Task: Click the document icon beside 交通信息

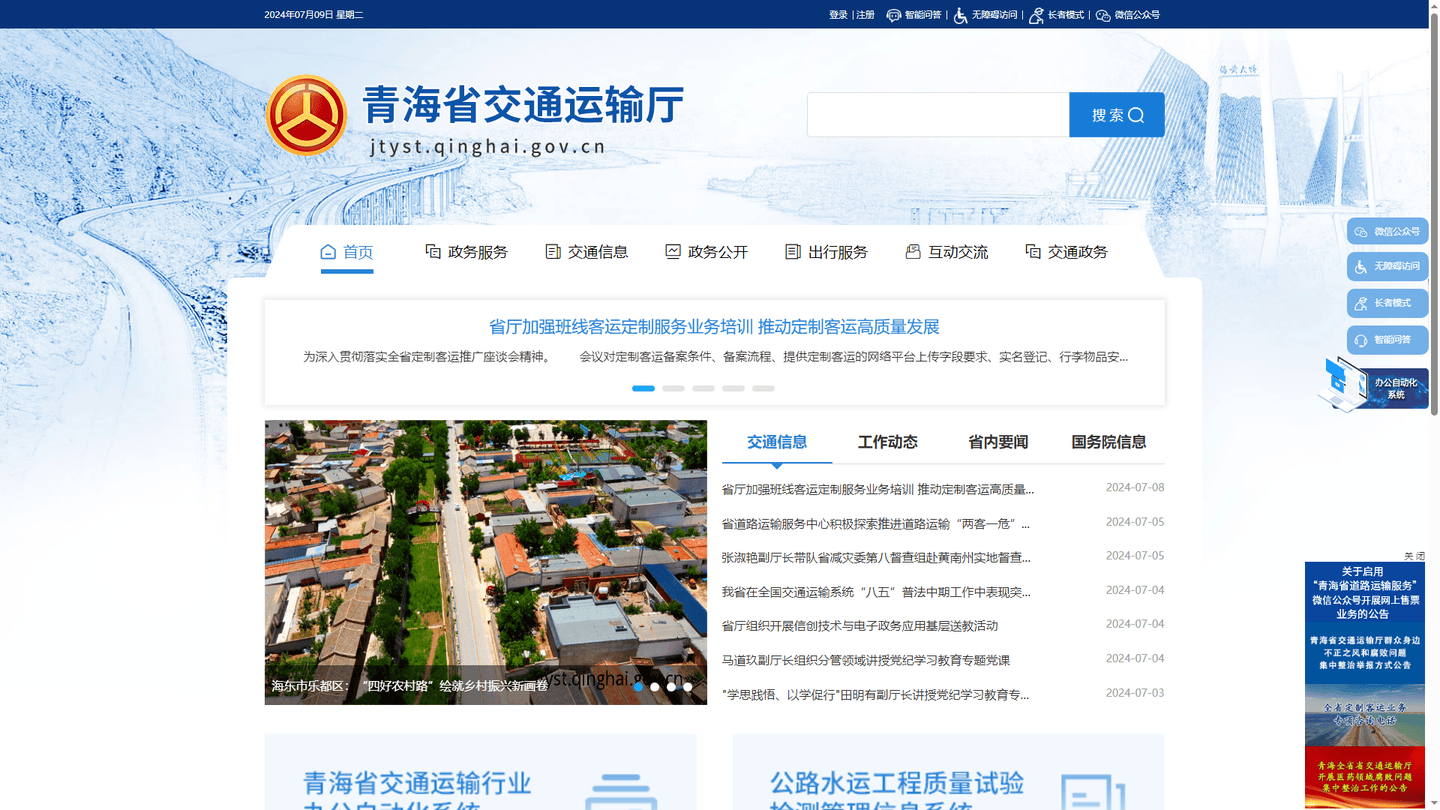Action: click(x=553, y=251)
